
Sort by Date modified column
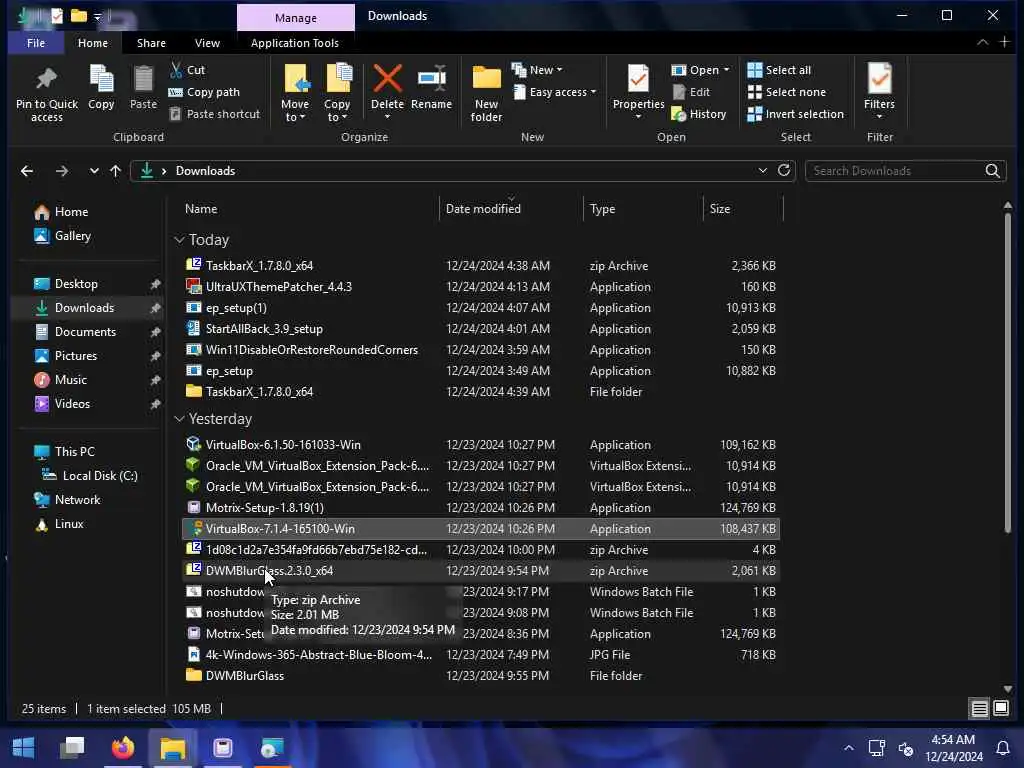point(483,209)
